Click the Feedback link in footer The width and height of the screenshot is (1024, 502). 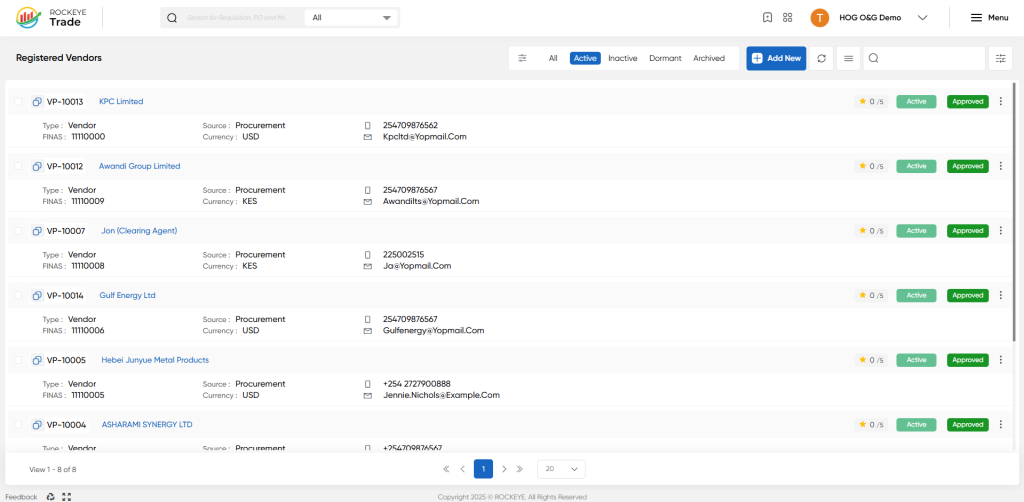[22, 497]
